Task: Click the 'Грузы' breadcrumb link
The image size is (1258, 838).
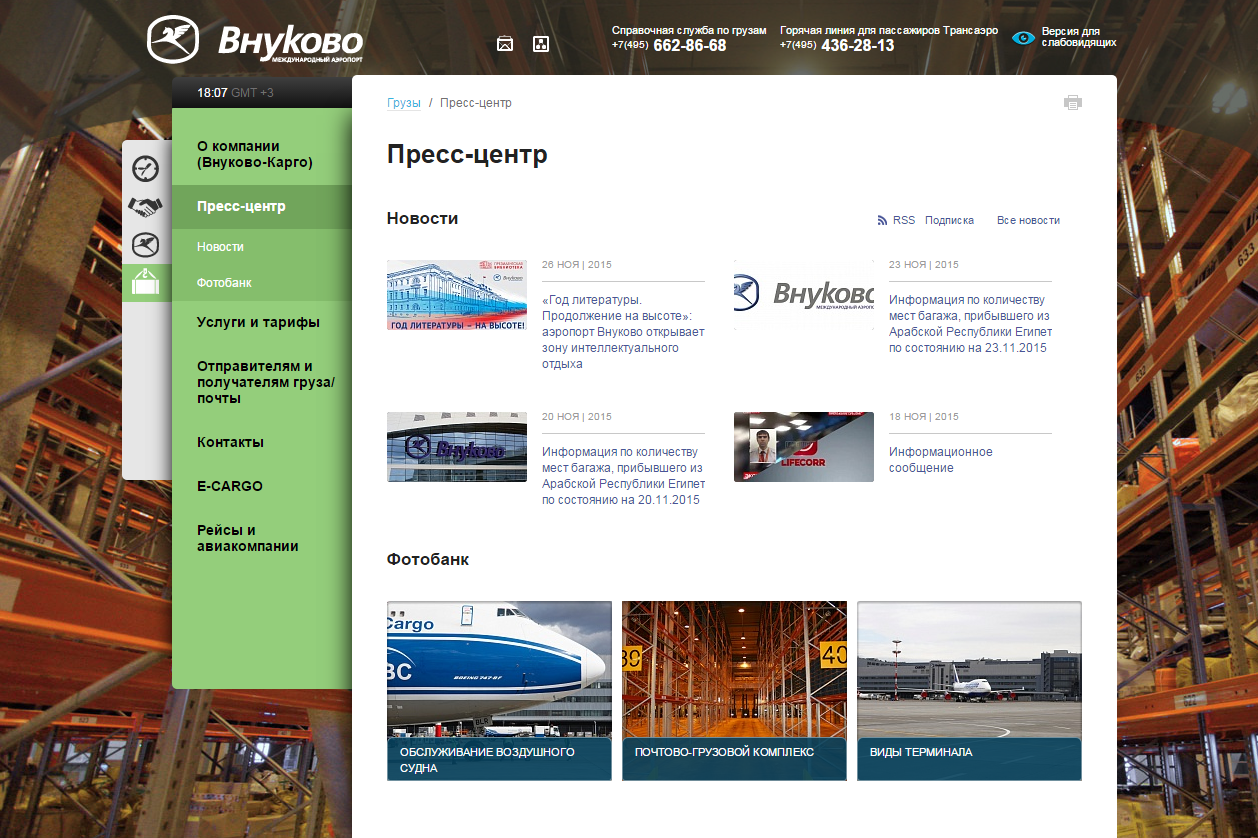Action: pos(404,103)
